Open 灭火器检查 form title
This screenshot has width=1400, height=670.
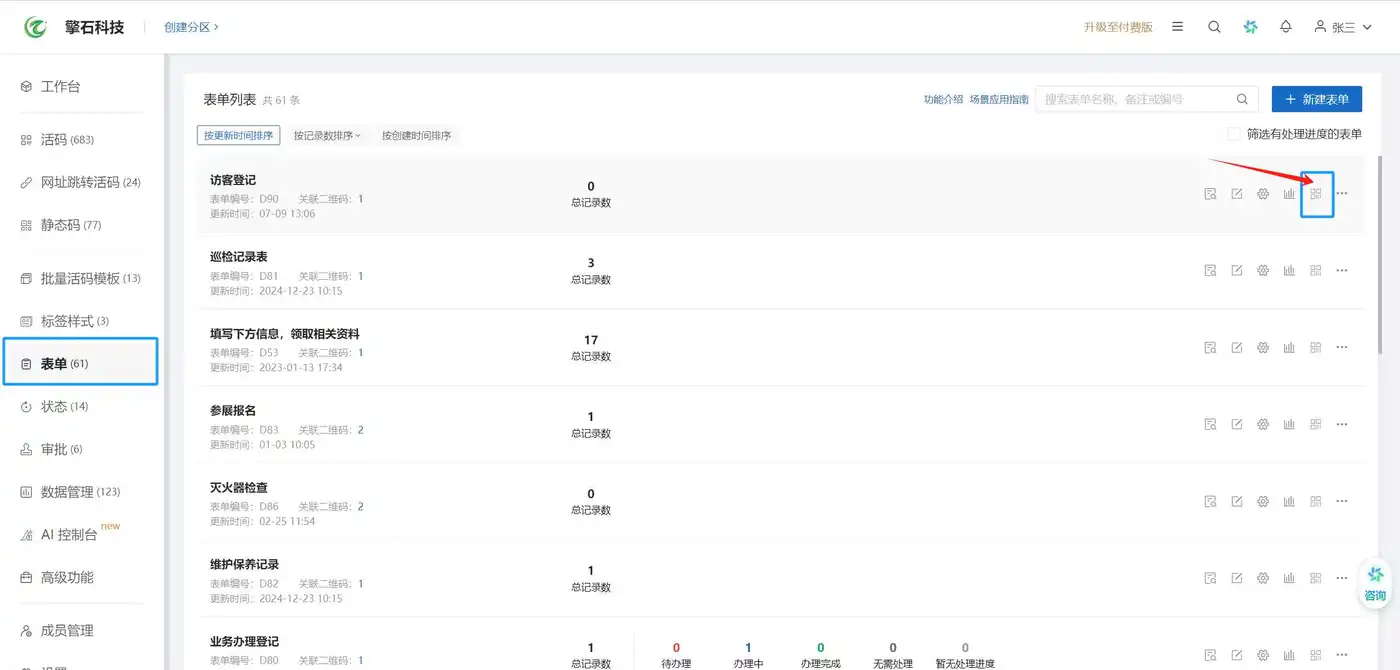click(239, 488)
